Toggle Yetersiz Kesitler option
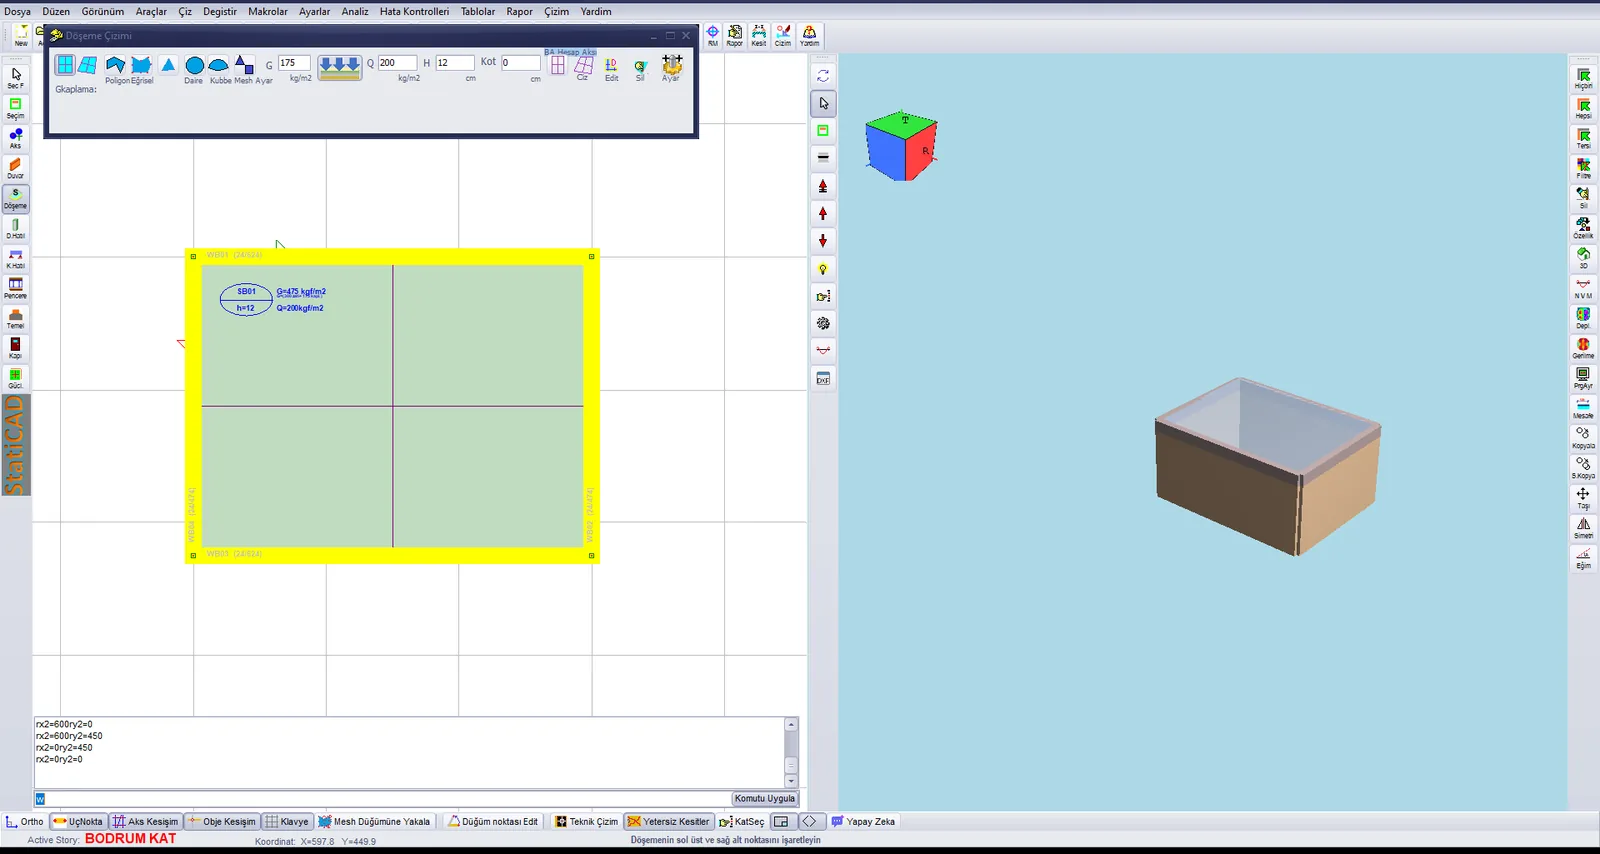This screenshot has height=854, width=1600. 668,822
